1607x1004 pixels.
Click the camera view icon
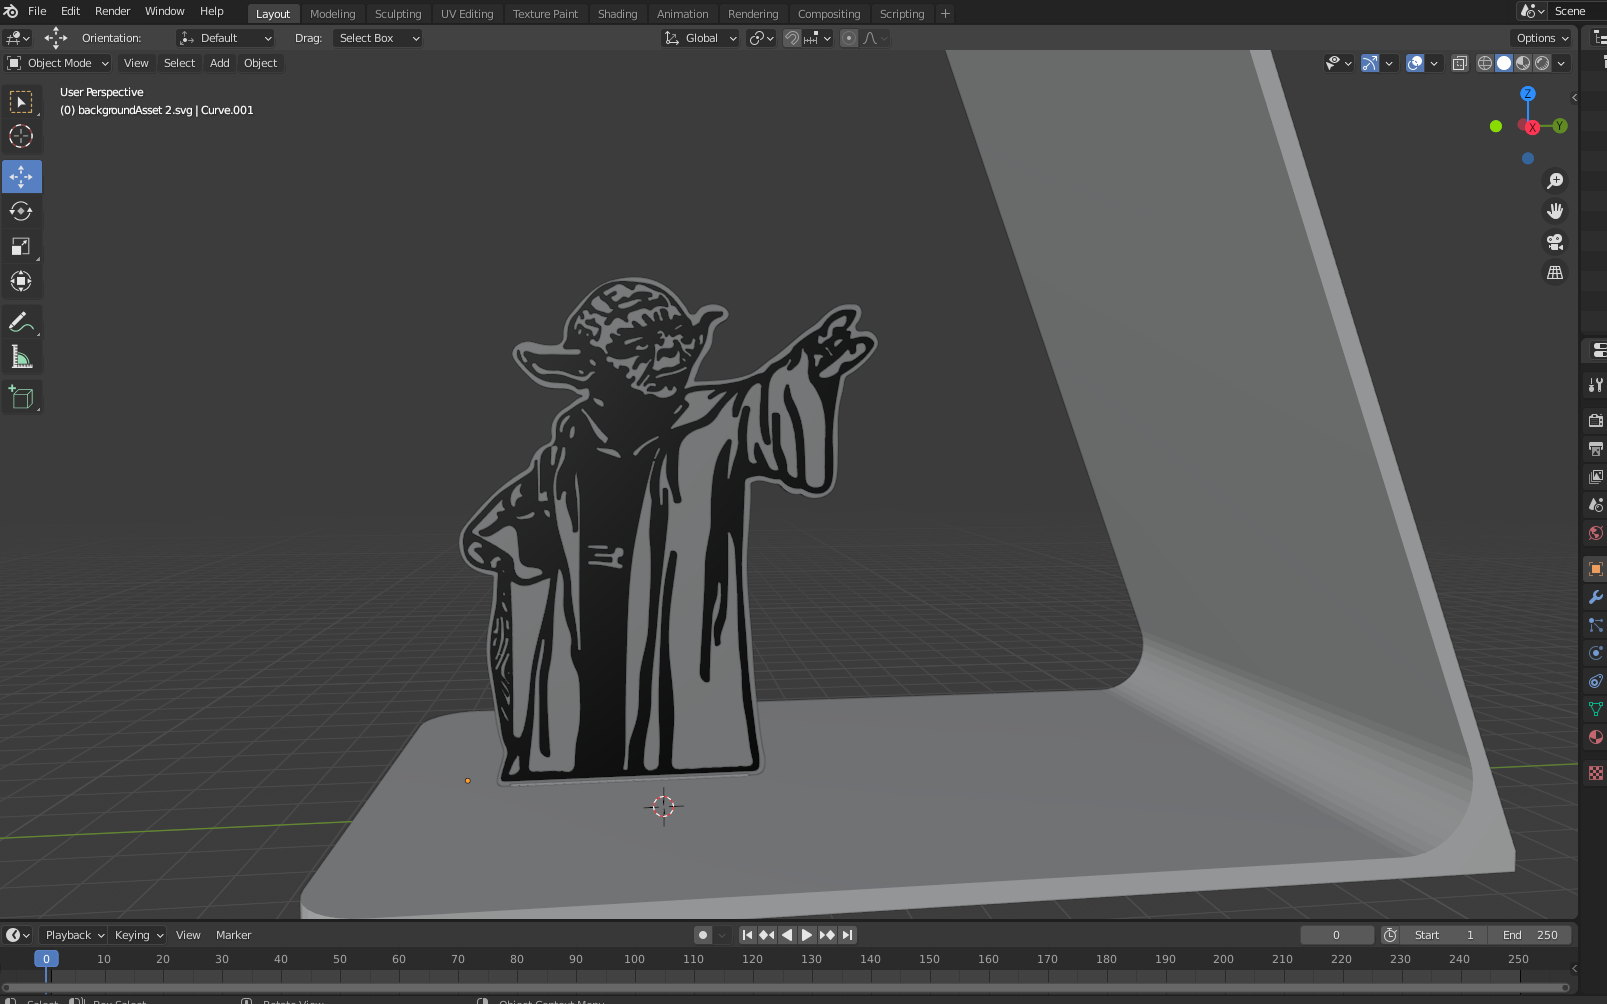[x=1555, y=242]
